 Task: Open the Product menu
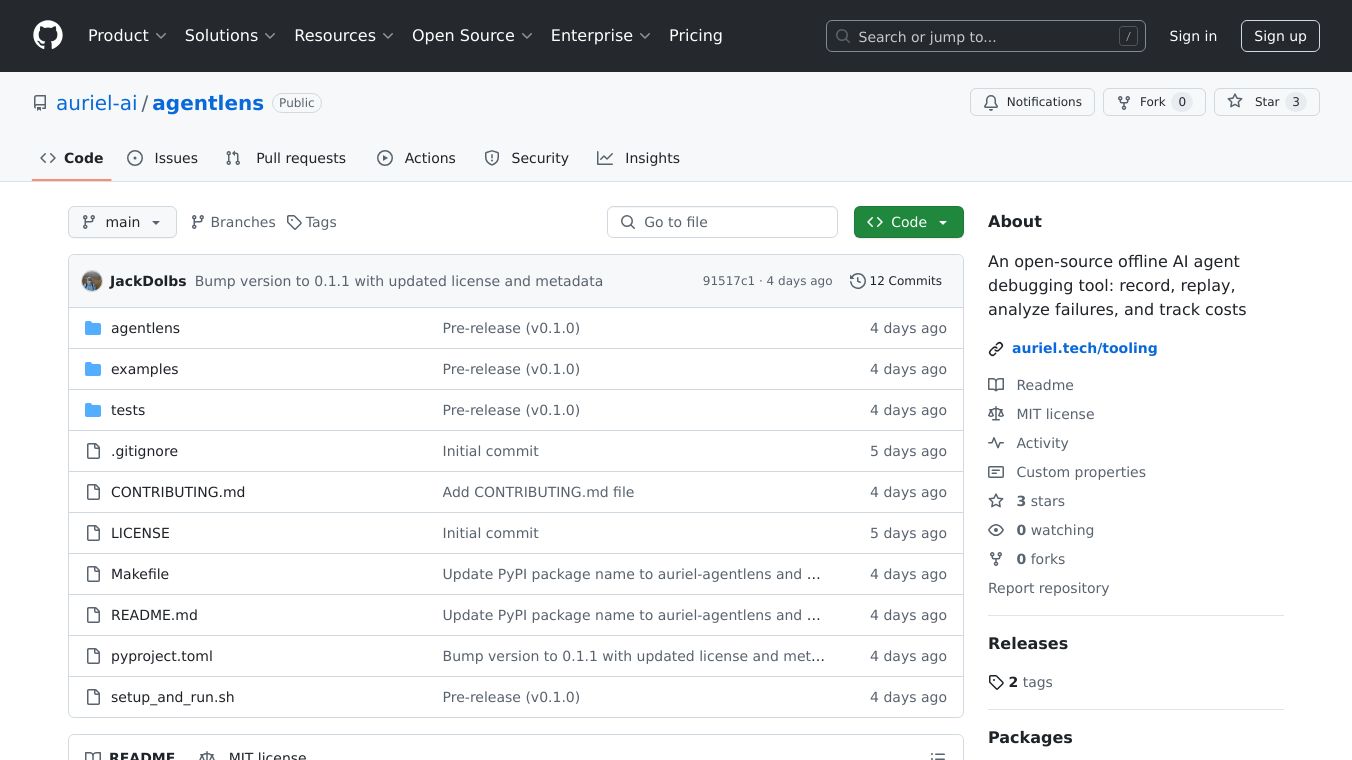point(127,36)
